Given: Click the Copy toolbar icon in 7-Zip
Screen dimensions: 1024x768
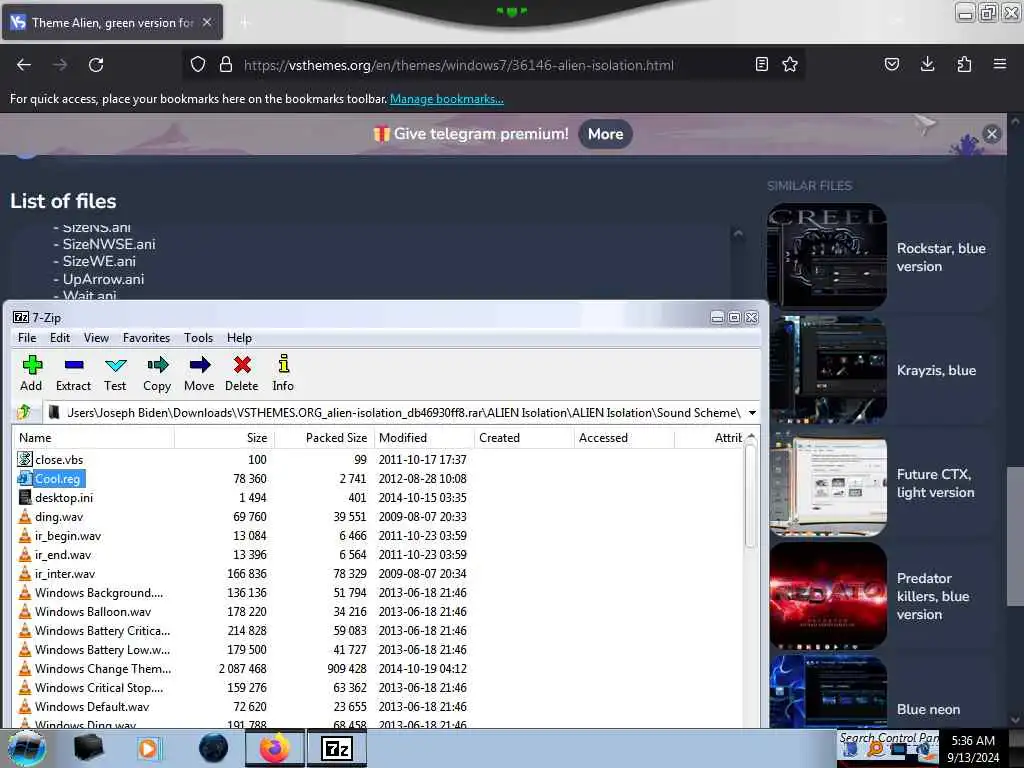Looking at the screenshot, I should [x=157, y=374].
